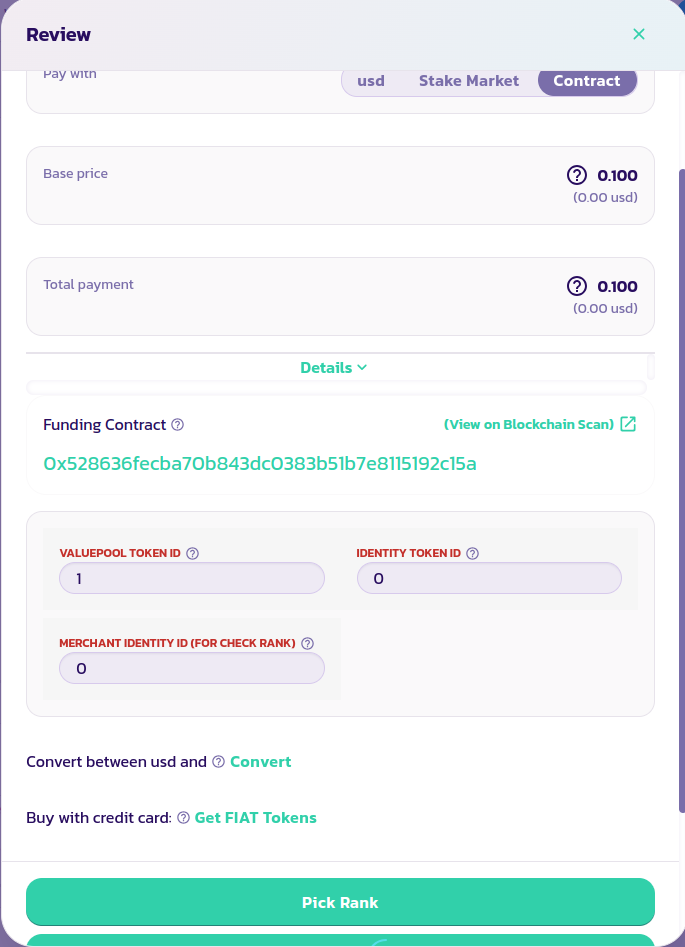Close the Review dialog

(x=639, y=34)
